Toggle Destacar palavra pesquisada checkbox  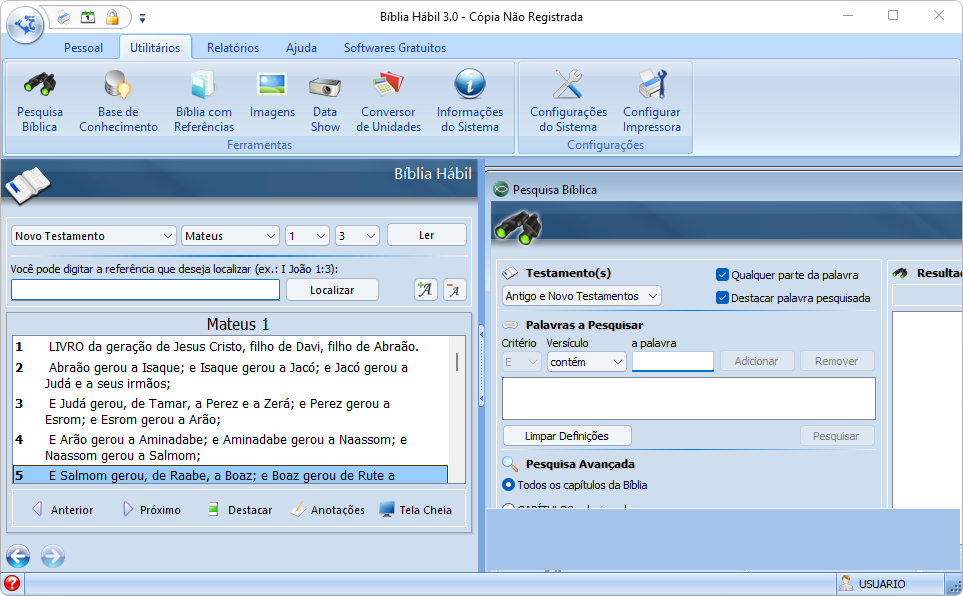[722, 298]
